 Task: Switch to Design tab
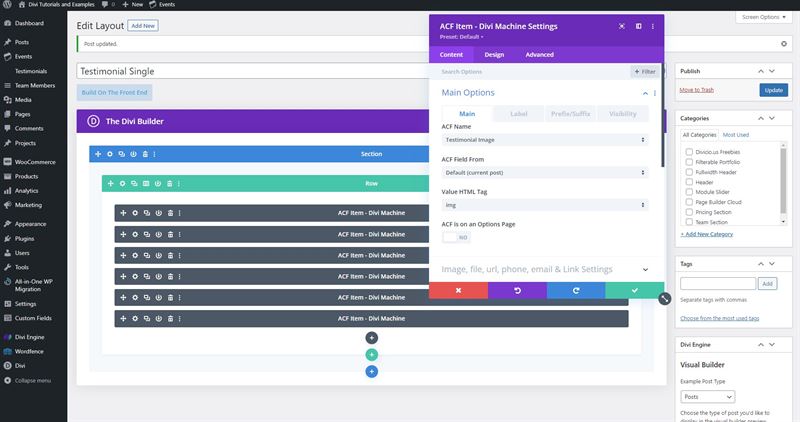[x=494, y=55]
